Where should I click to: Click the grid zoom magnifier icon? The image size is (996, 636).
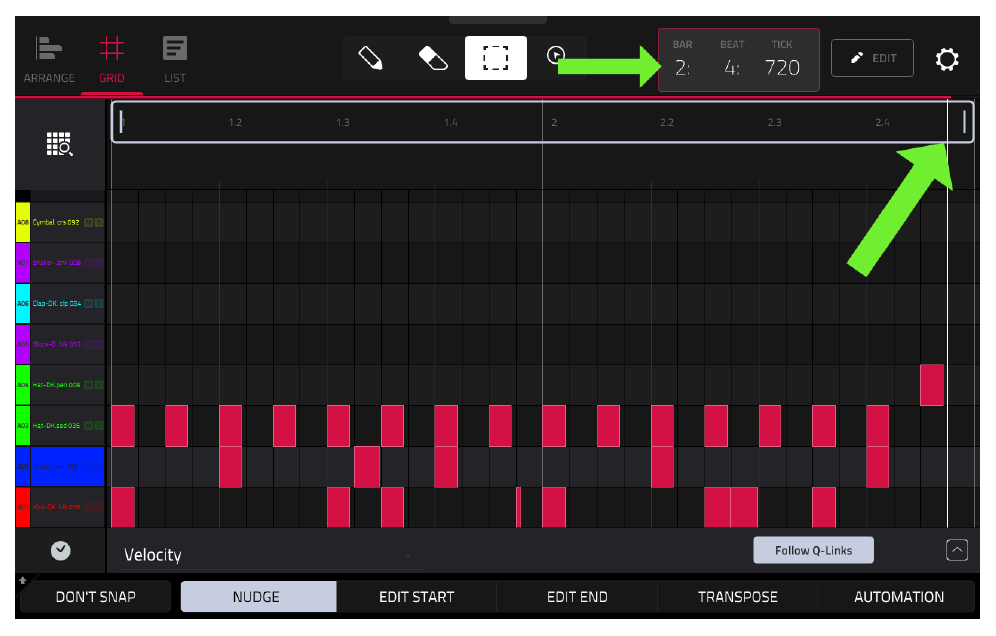tap(60, 144)
